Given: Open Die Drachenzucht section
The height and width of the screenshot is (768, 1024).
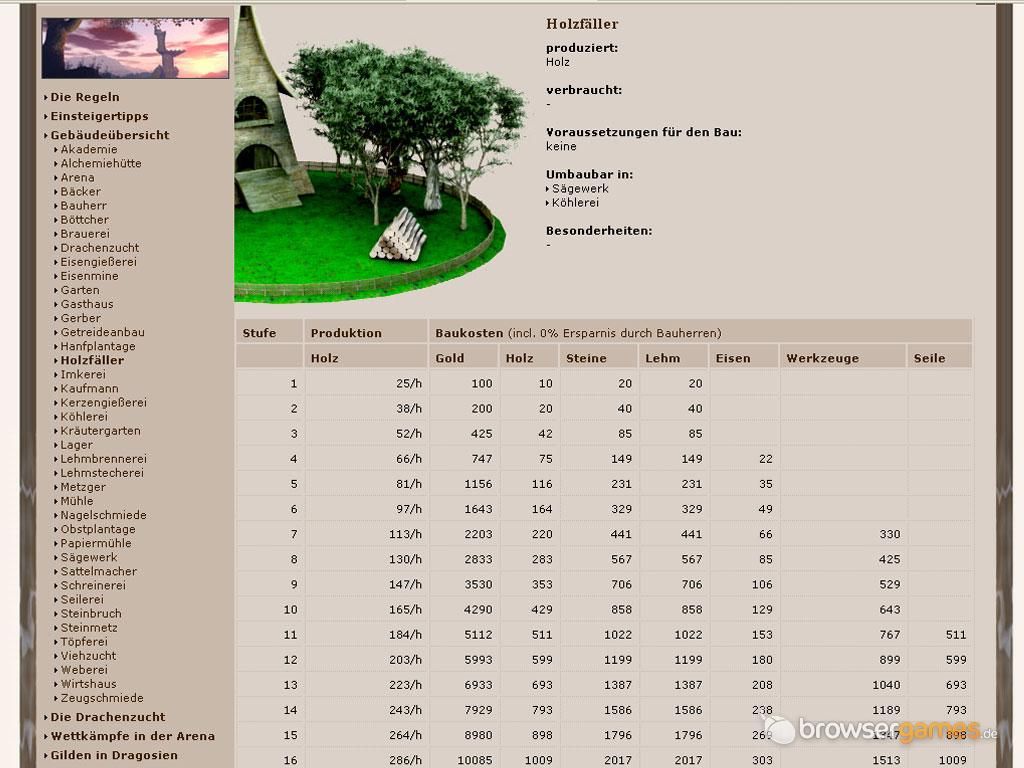Looking at the screenshot, I should pos(108,717).
